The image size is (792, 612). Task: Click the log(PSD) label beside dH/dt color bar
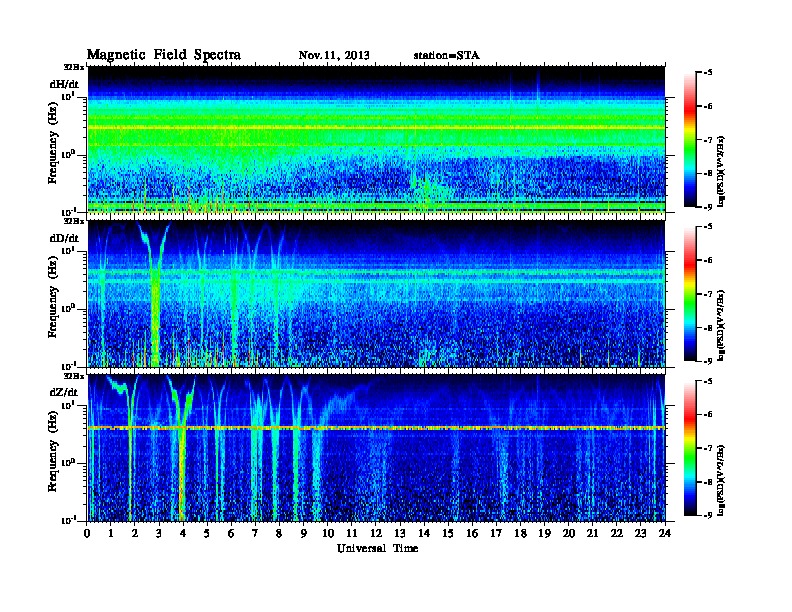click(721, 171)
